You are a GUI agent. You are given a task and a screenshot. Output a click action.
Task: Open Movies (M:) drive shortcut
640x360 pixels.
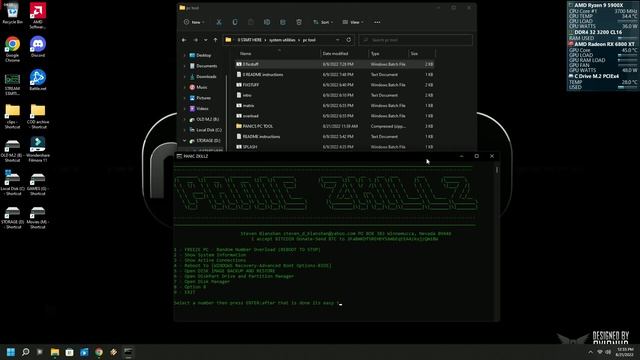coord(38,217)
